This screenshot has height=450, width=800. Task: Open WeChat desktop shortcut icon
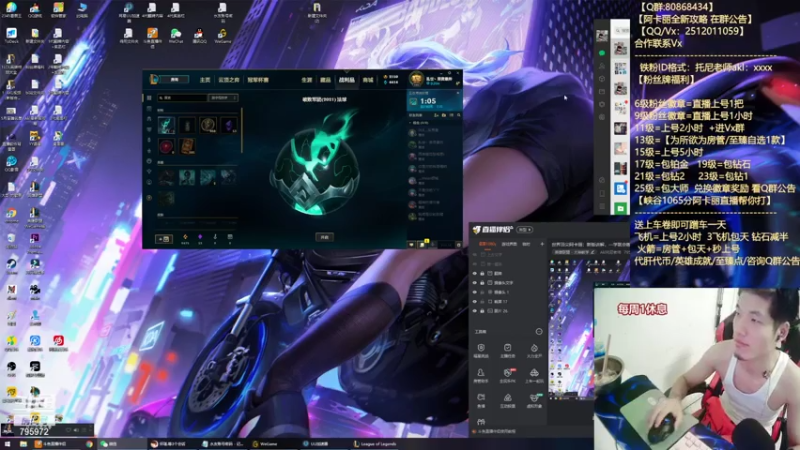pyautogui.click(x=176, y=36)
